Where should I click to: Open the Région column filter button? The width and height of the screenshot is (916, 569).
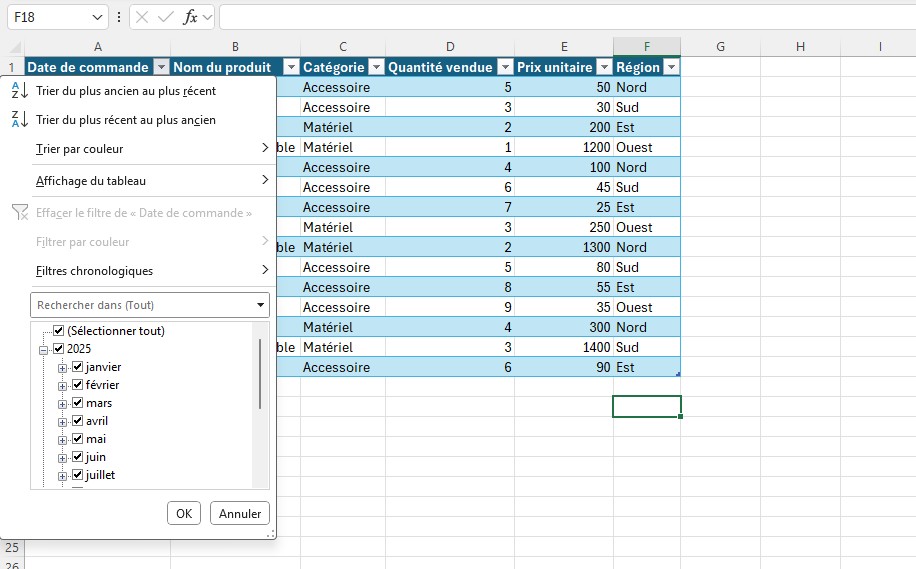670,67
